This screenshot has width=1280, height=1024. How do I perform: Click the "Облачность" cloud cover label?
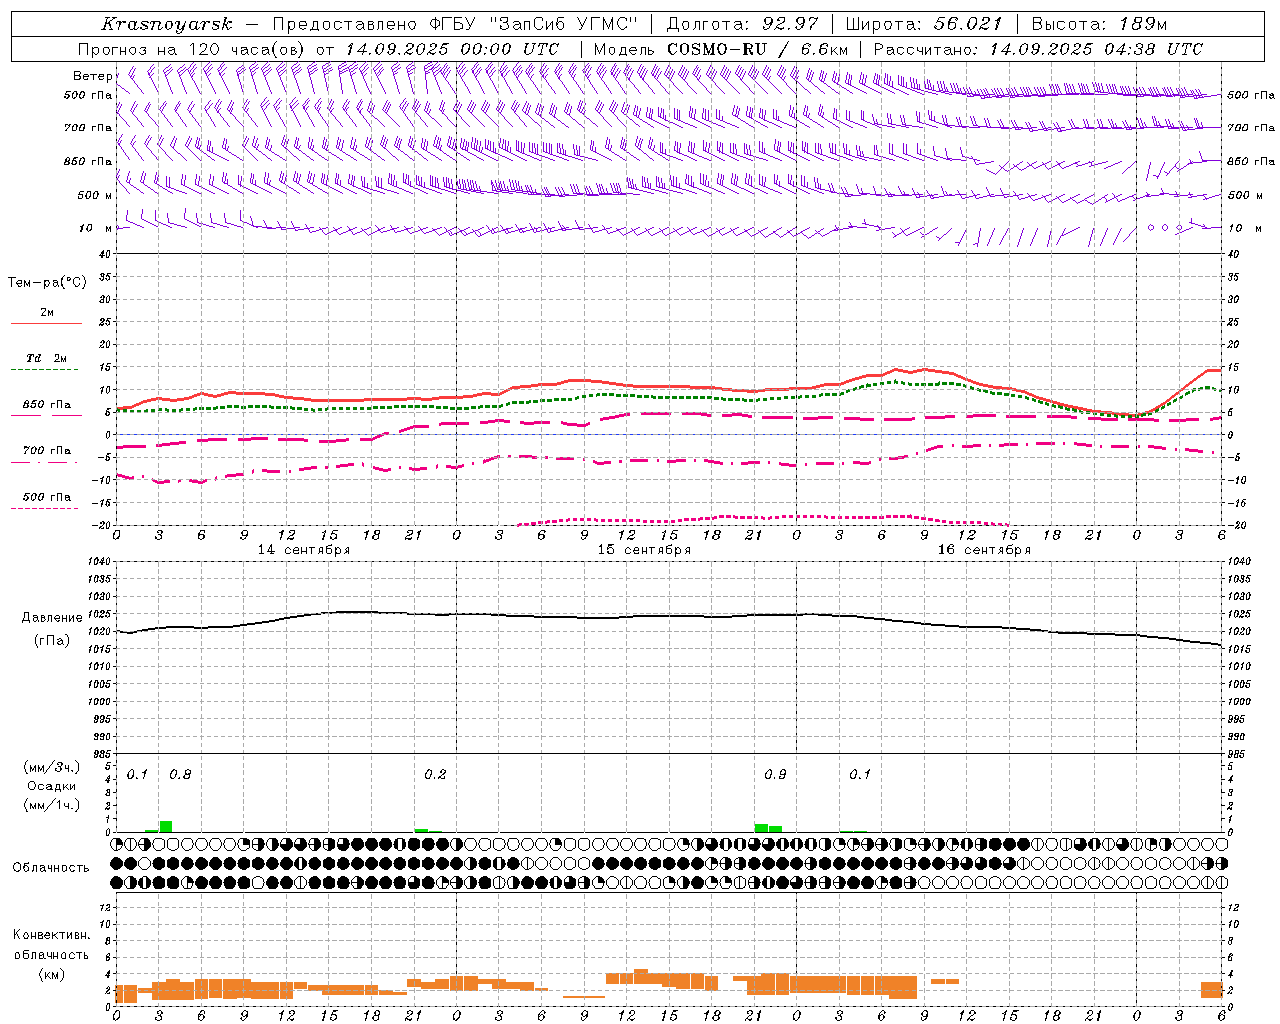51,868
